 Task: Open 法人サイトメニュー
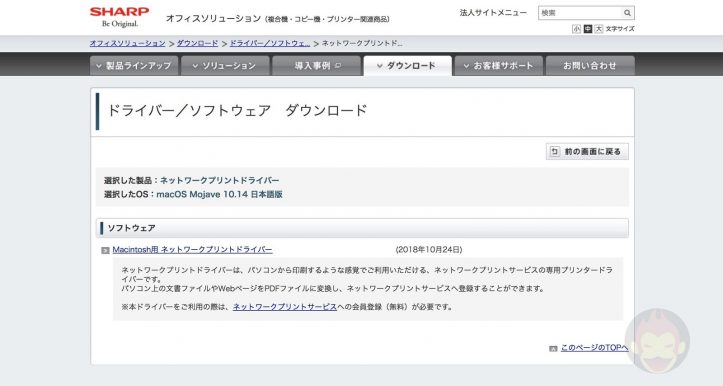pyautogui.click(x=493, y=13)
